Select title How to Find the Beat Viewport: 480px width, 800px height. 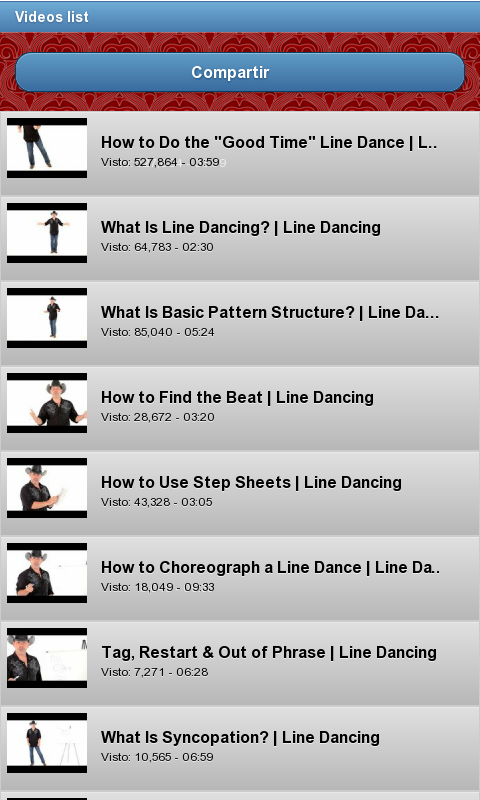tap(237, 397)
